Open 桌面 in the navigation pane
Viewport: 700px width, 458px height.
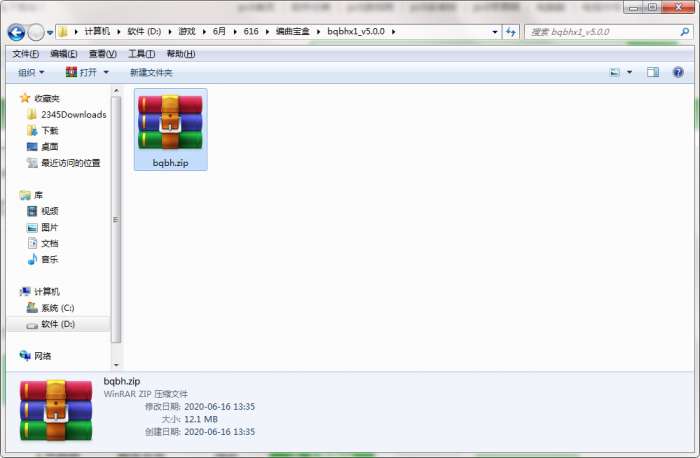tap(43, 147)
